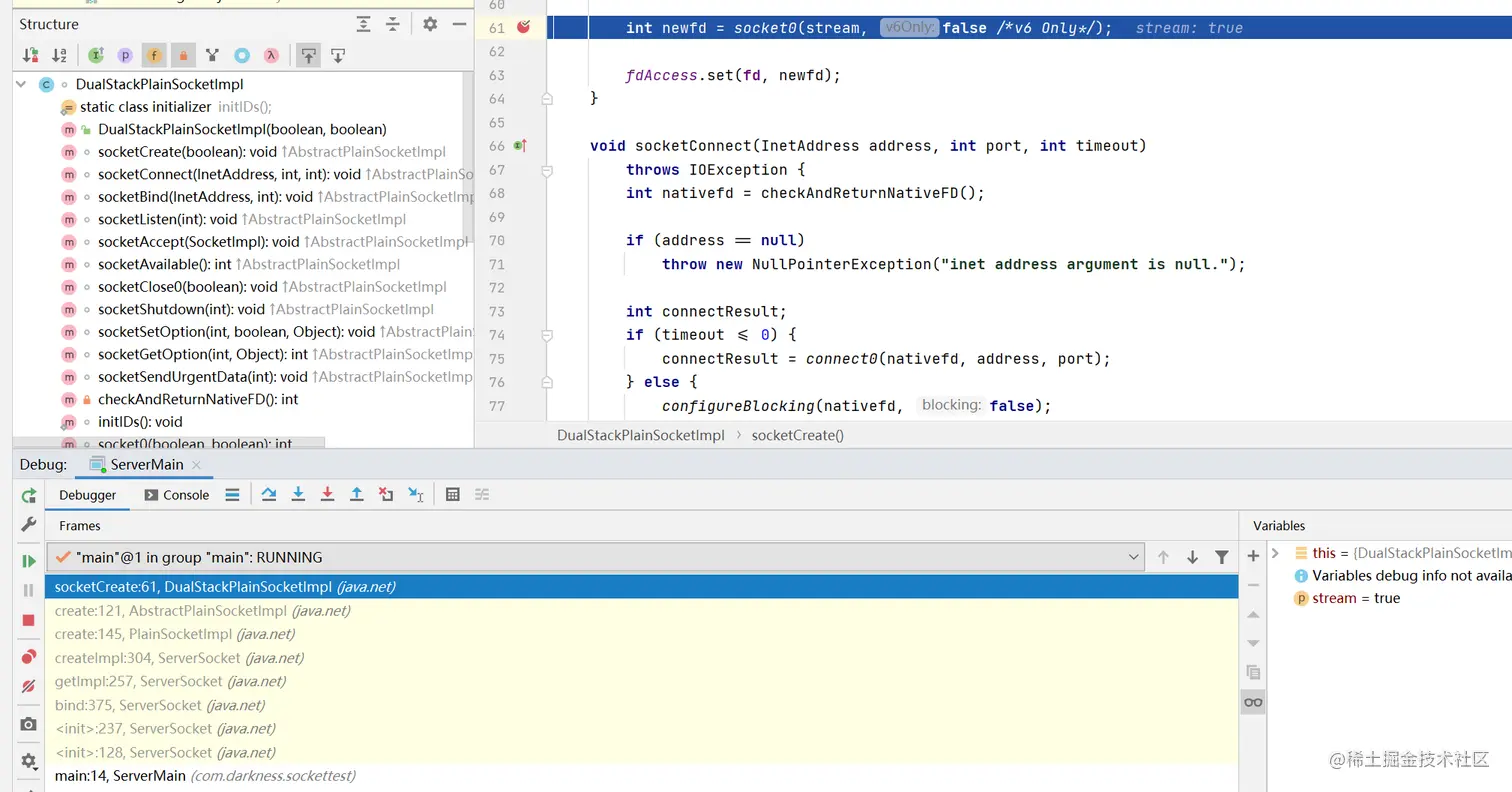Click DualStackPlainSocketImpl breadcrumb
The image size is (1512, 792).
[641, 435]
